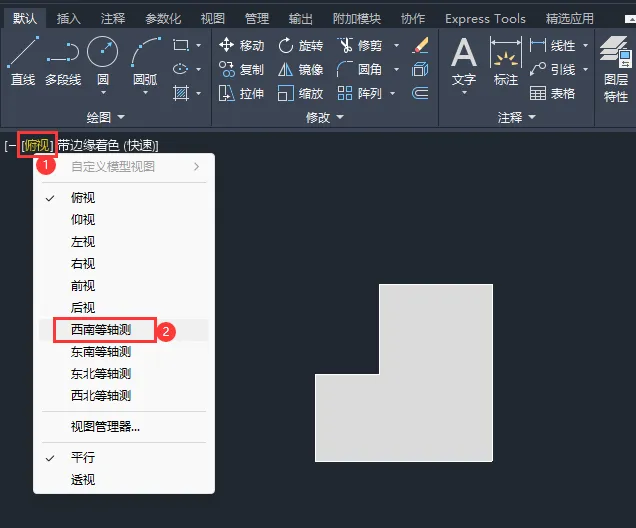
Task: Expand the Circle tool dropdown arrow
Action: coord(103,93)
